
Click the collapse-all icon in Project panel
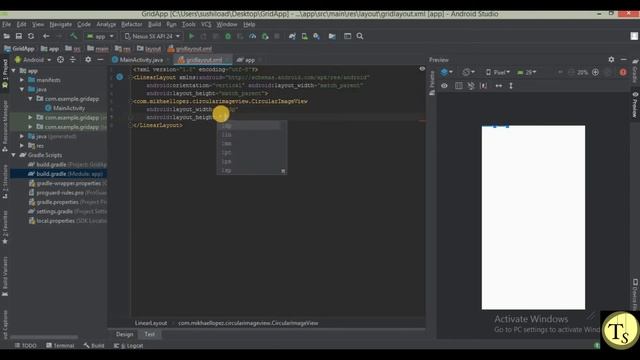pos(73,60)
